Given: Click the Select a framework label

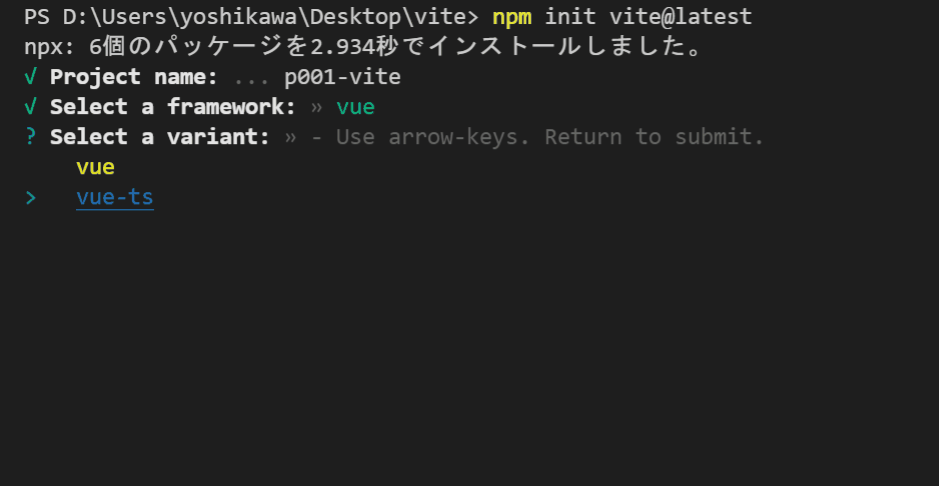Looking at the screenshot, I should (x=173, y=107).
